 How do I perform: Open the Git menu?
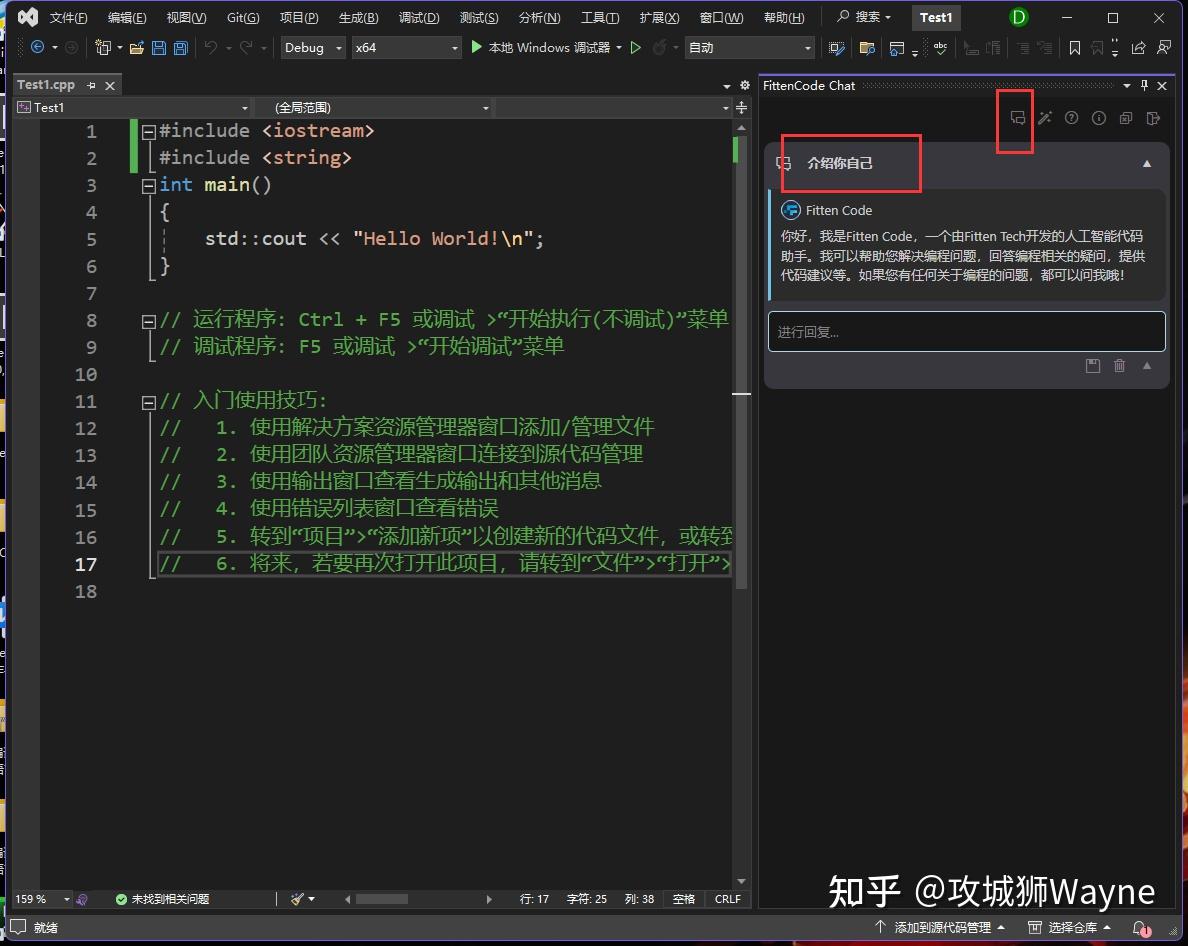(x=243, y=17)
